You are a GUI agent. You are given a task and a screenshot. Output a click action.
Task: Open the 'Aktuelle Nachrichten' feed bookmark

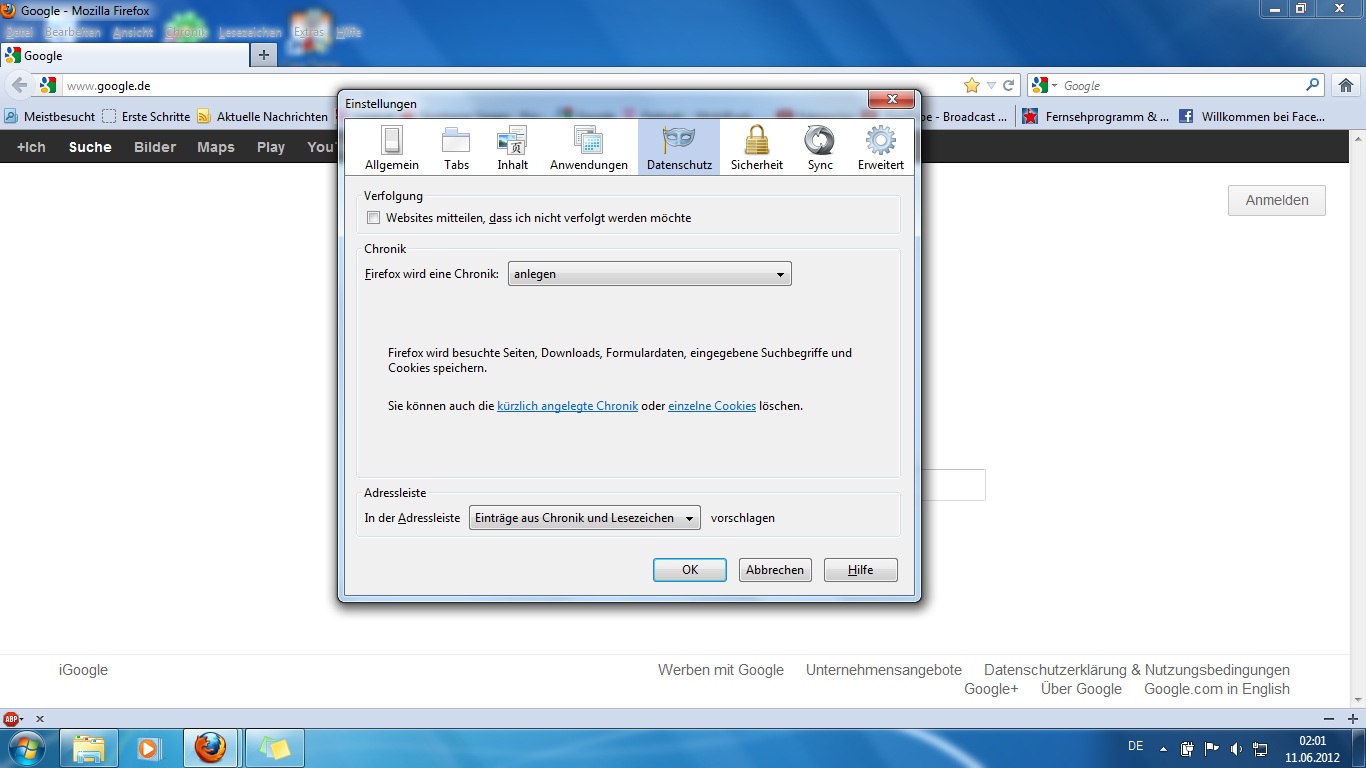263,116
